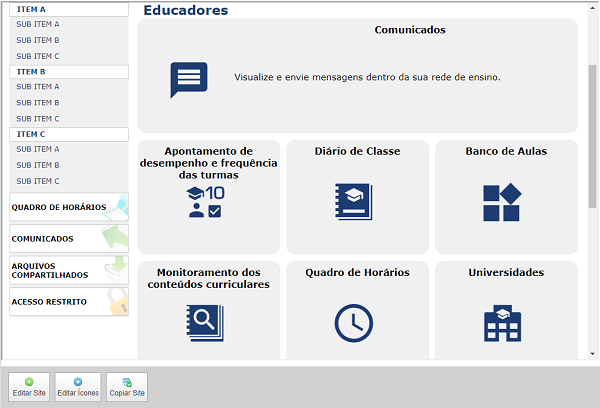Click the Comunicados speech bubble icon
This screenshot has width=600, height=408.
[189, 80]
